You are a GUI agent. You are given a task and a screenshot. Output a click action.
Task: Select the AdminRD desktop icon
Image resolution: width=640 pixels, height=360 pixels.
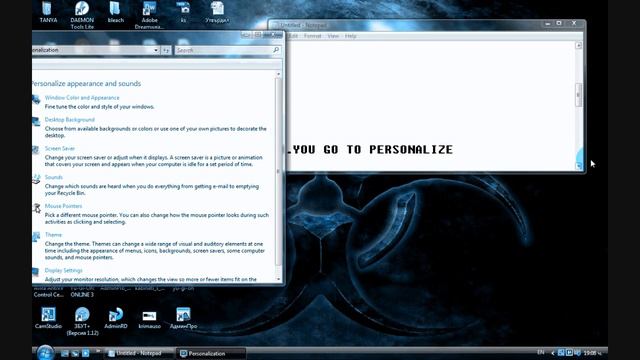(116, 318)
